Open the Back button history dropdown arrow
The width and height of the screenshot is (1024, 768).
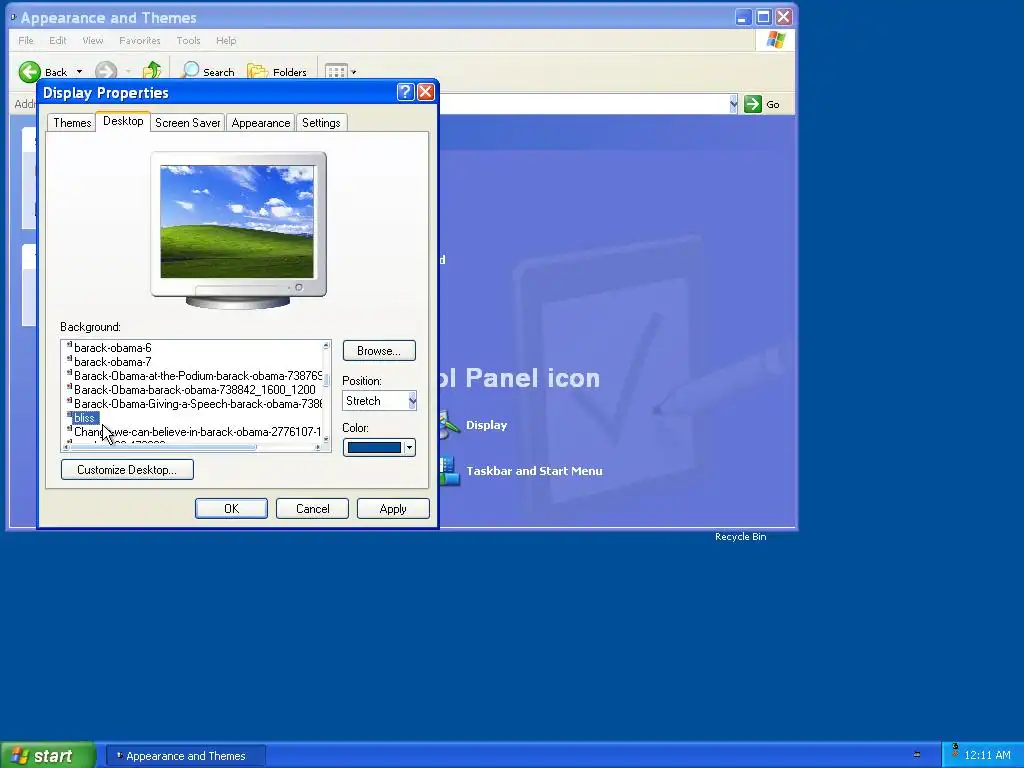(x=80, y=72)
